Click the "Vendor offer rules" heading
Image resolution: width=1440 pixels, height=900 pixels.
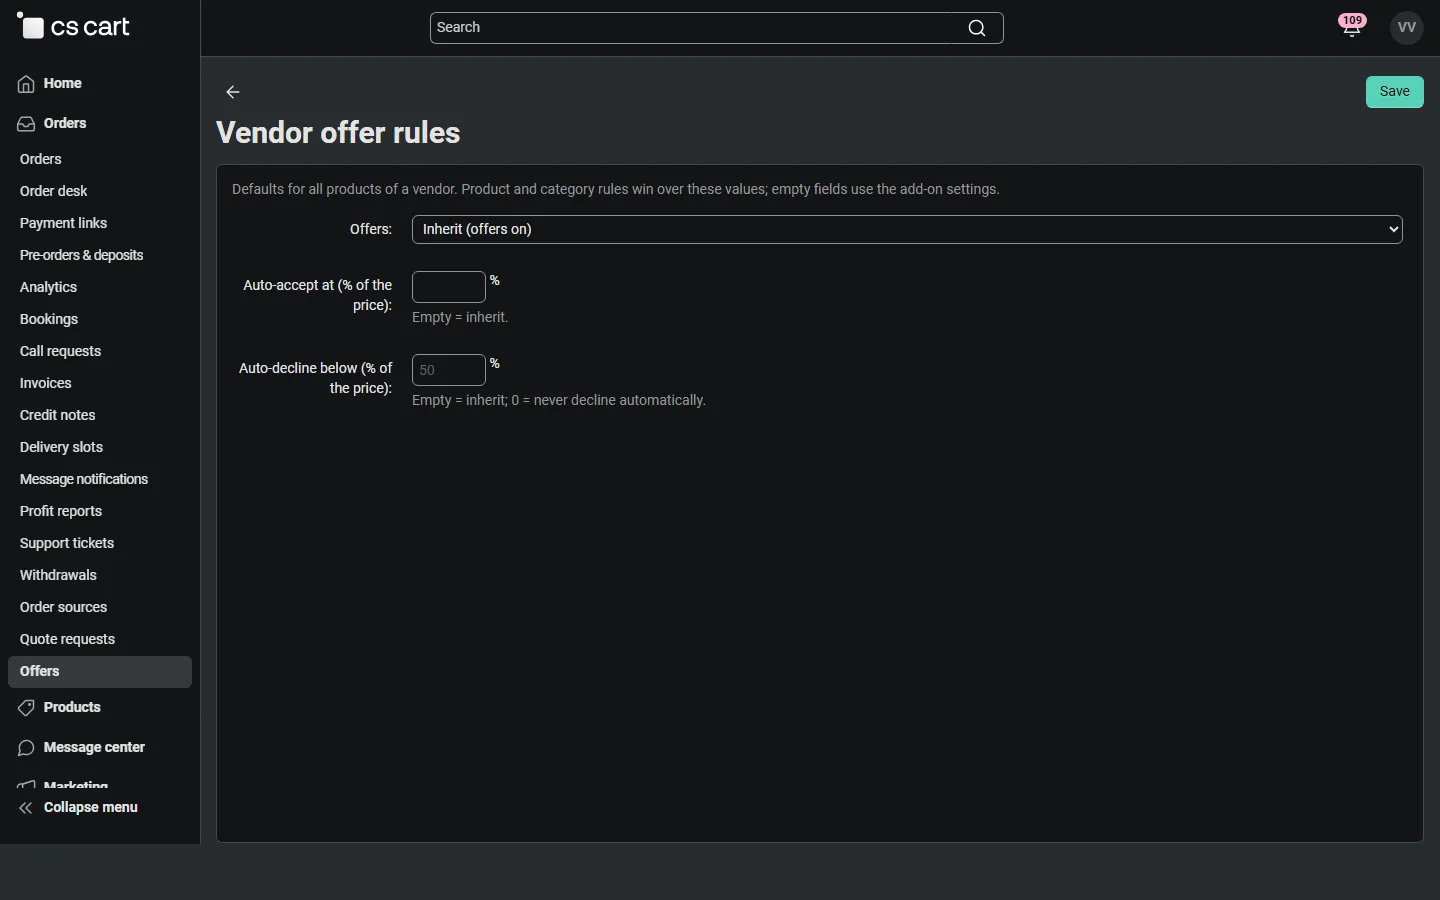(x=338, y=133)
